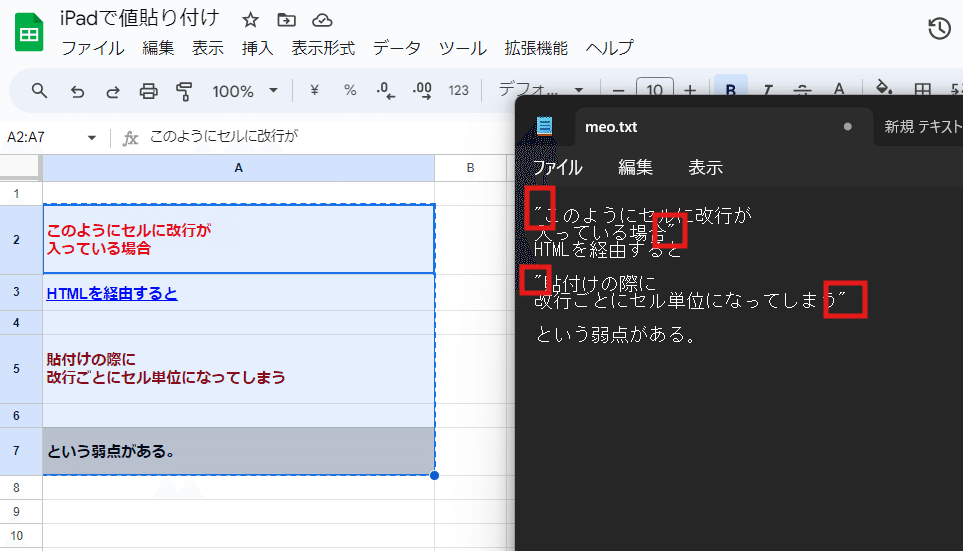Click the document title iPadで値貼り付け
Viewport: 963px width, 551px height.
(x=139, y=18)
